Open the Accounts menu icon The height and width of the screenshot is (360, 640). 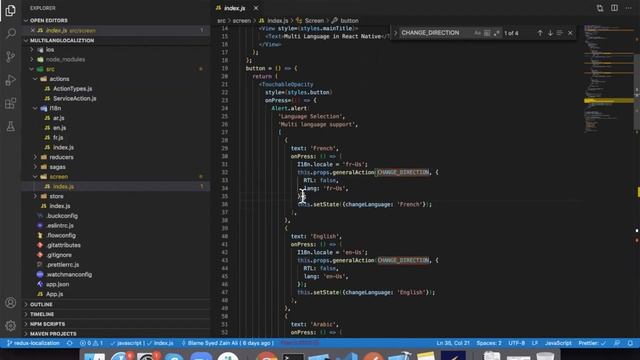(11, 302)
